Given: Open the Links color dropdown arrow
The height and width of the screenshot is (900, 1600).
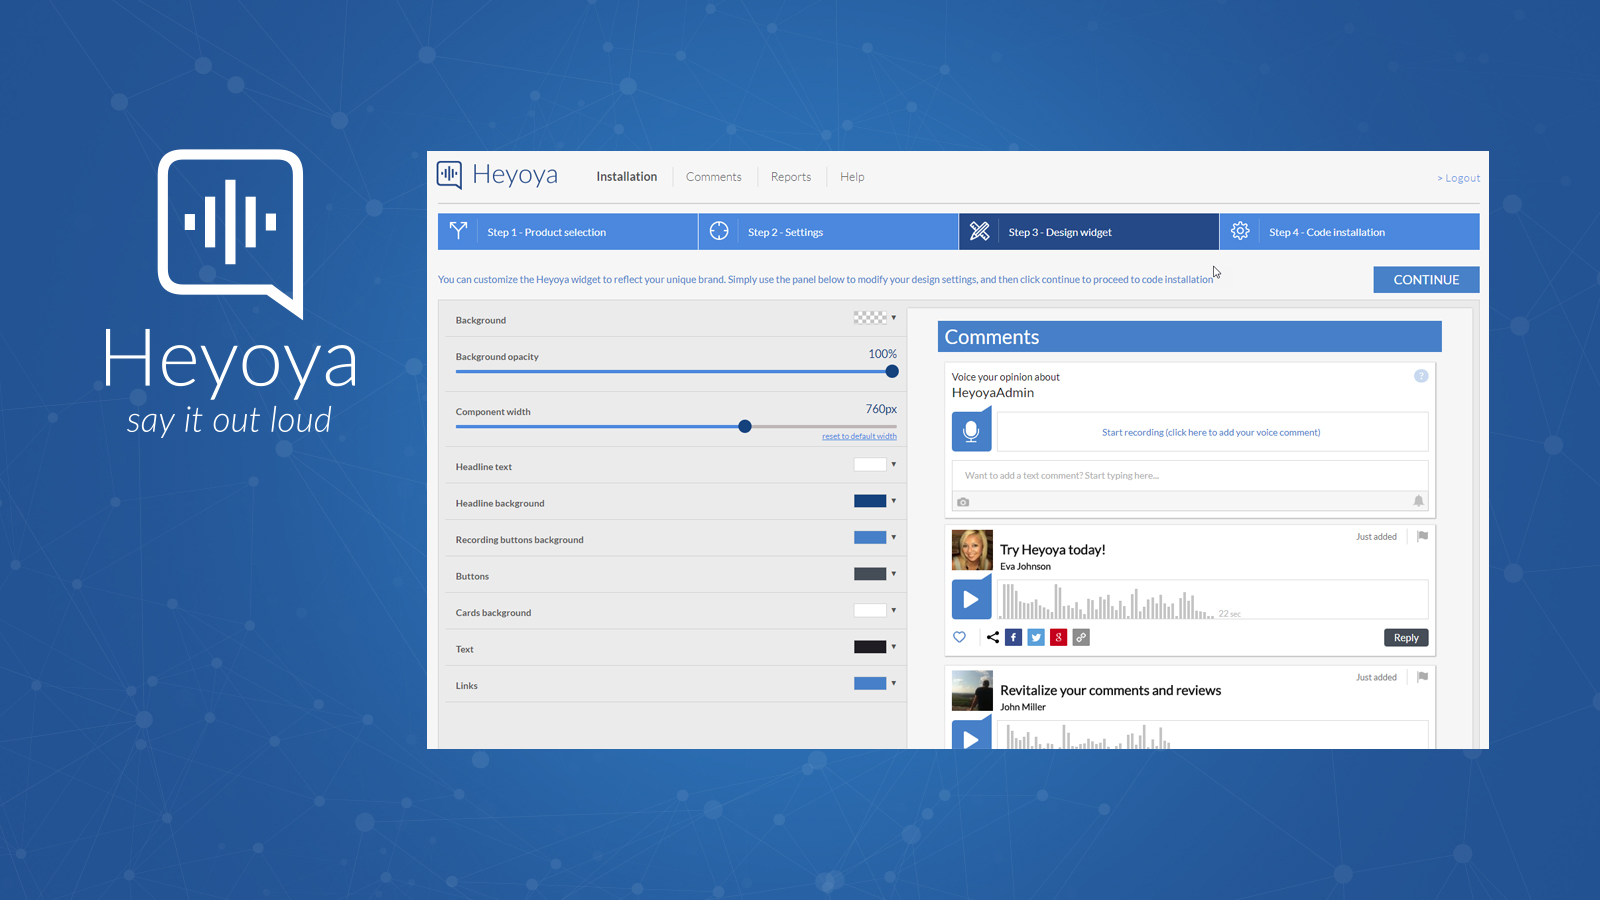Looking at the screenshot, I should (894, 683).
